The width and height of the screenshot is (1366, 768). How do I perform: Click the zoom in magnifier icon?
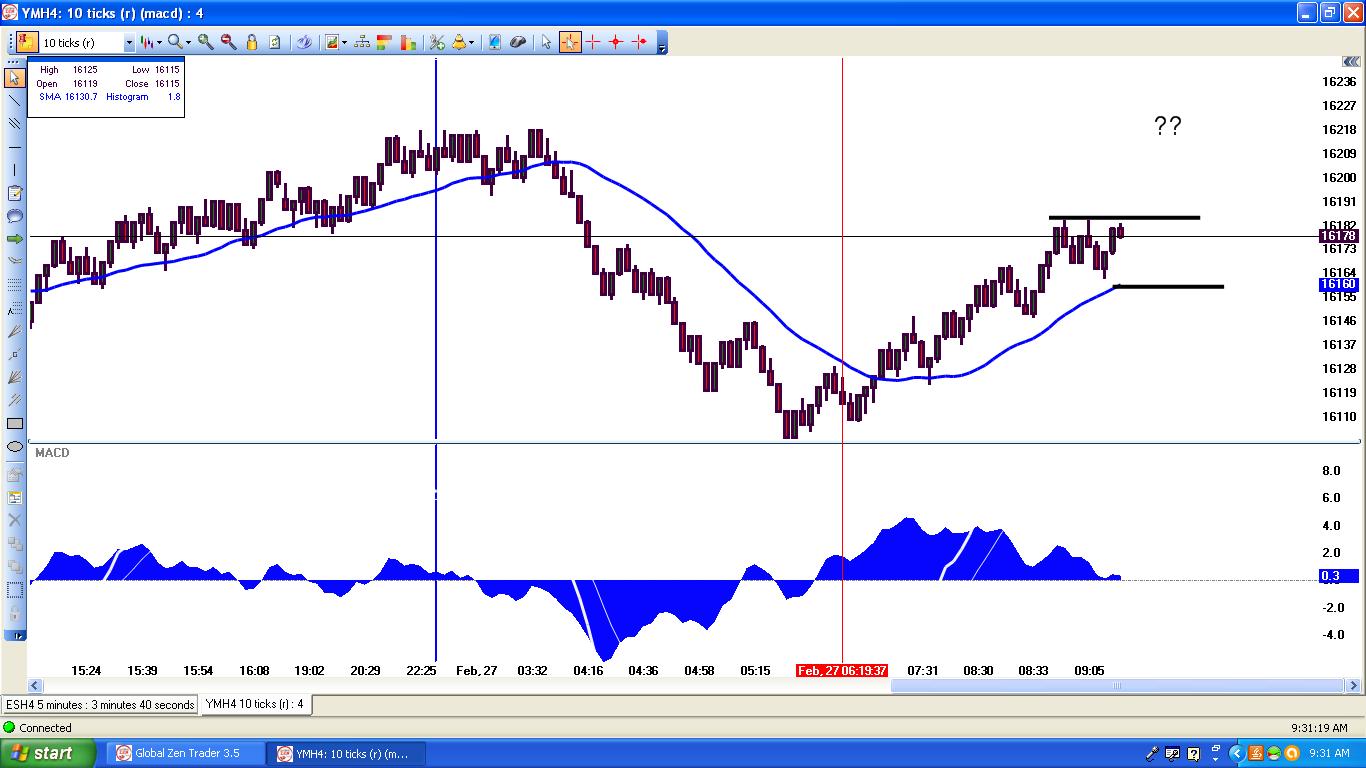(x=205, y=42)
